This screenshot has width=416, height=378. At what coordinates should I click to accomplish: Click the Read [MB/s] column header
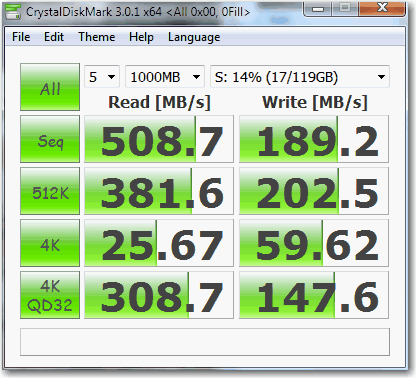coord(159,102)
